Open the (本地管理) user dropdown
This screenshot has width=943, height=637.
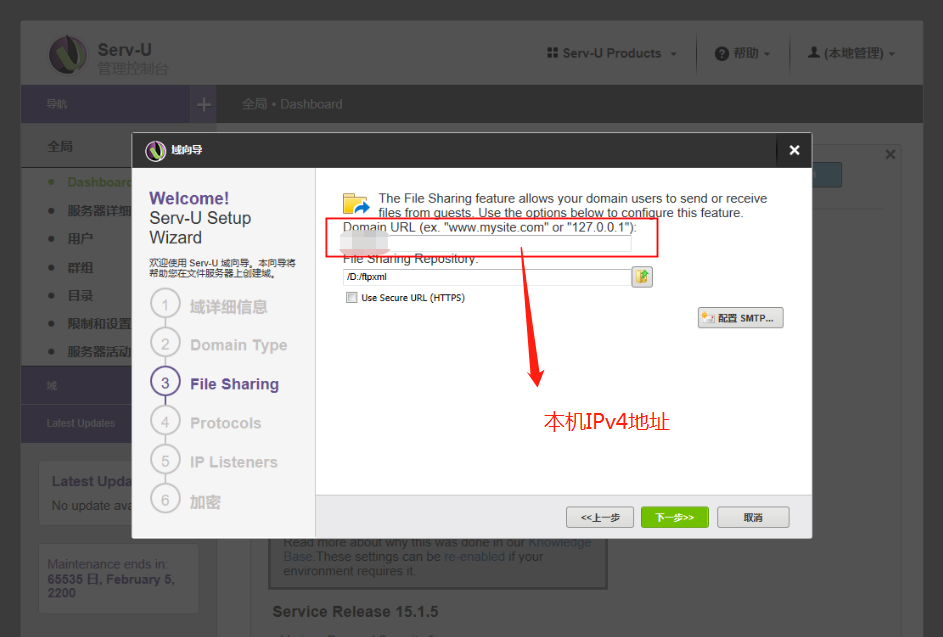click(x=851, y=53)
